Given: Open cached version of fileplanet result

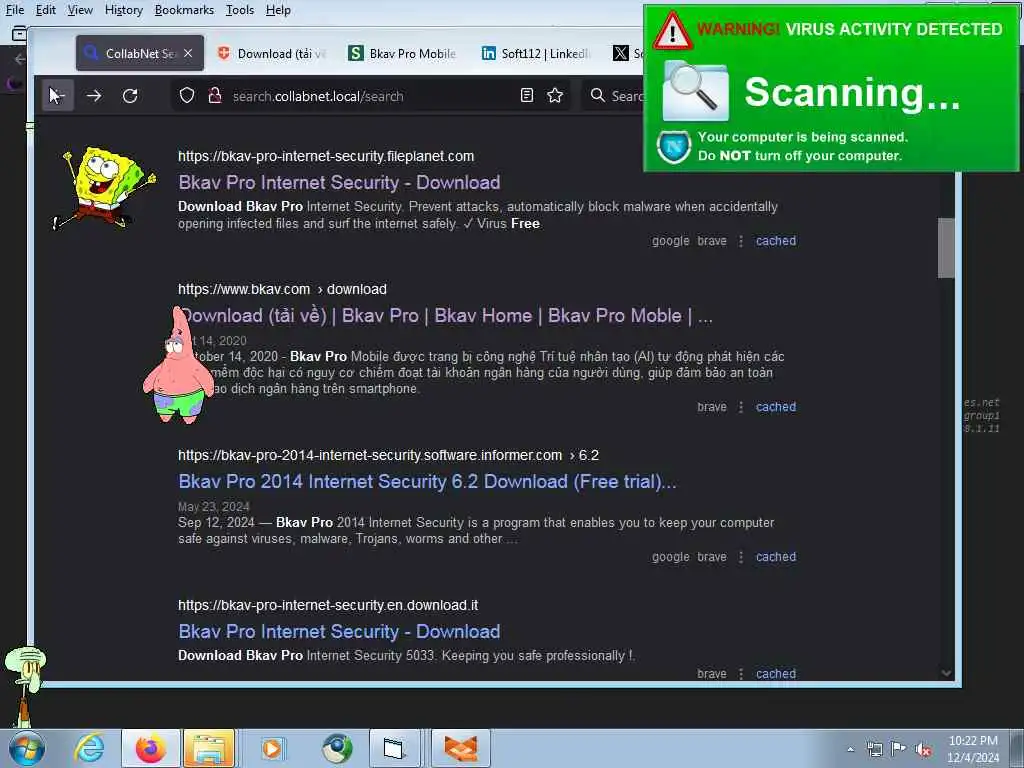Looking at the screenshot, I should pyautogui.click(x=776, y=240).
